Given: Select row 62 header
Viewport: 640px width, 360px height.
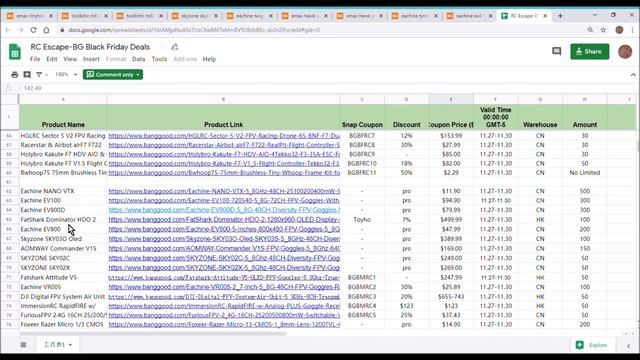Looking at the screenshot, I should click(x=9, y=191).
